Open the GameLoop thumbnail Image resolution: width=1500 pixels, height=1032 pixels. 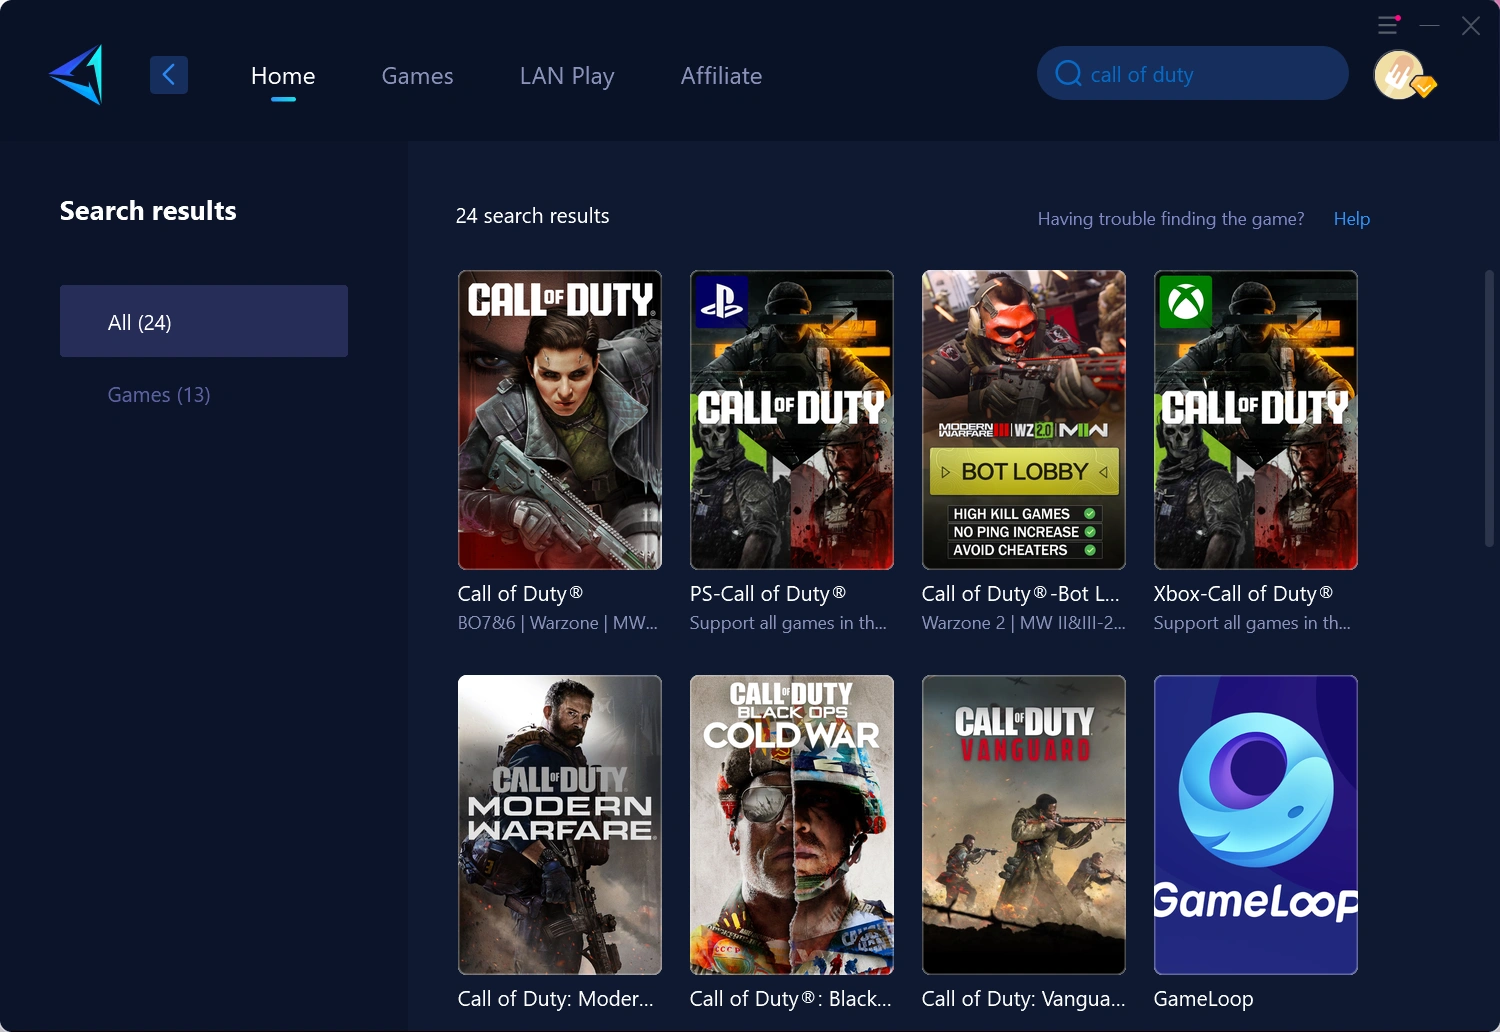coord(1256,825)
